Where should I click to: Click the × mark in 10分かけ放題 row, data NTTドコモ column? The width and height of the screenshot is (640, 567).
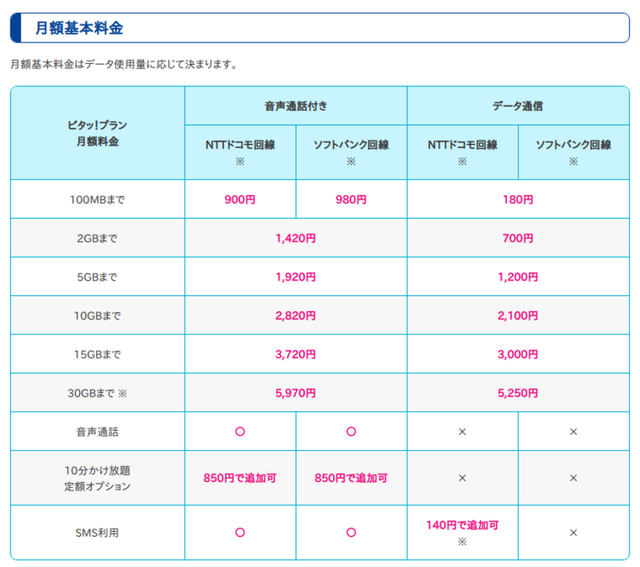pyautogui.click(x=462, y=478)
